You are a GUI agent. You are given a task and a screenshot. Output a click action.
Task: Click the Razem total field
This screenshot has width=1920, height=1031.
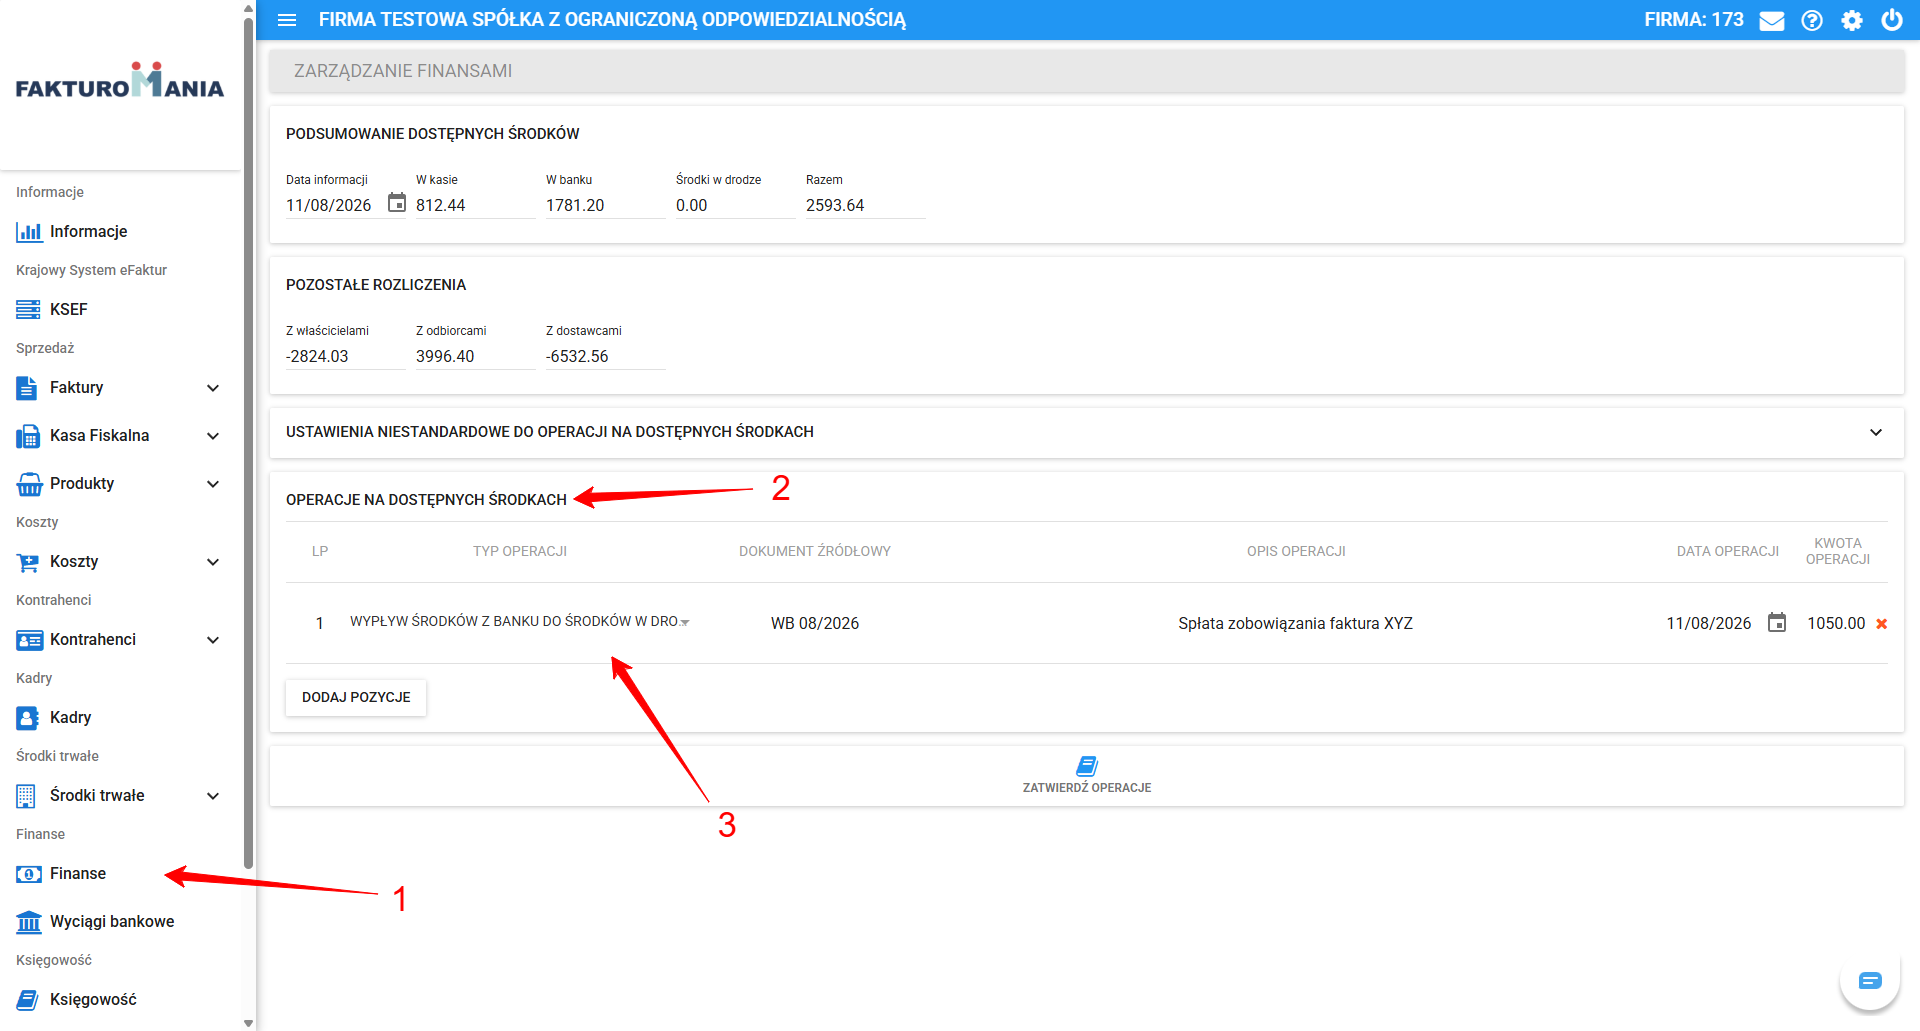865,205
